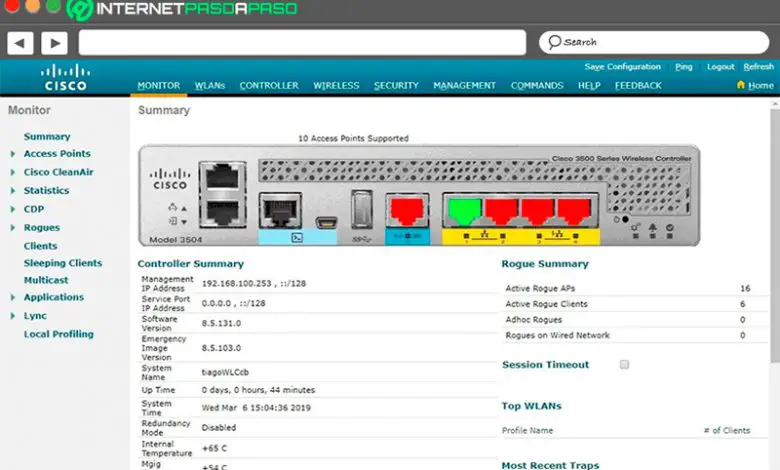The width and height of the screenshot is (780, 470).
Task: Open the COMMANDS tab
Action: 537,86
